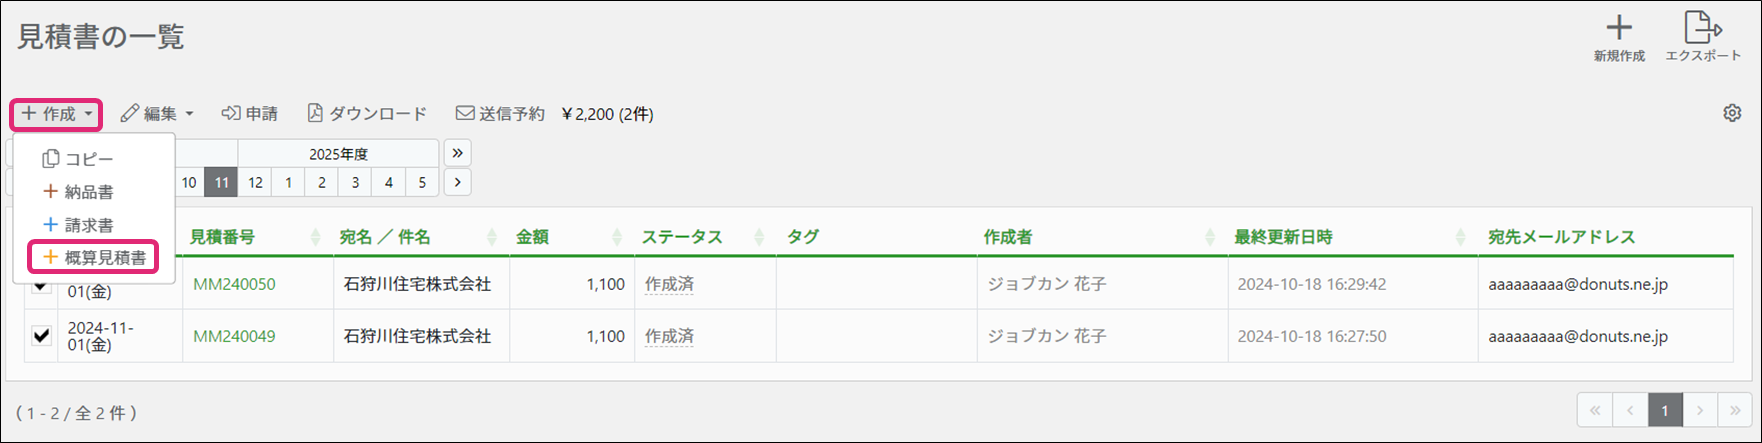Expand the 編集 dropdown
The height and width of the screenshot is (443, 1762).
(157, 114)
